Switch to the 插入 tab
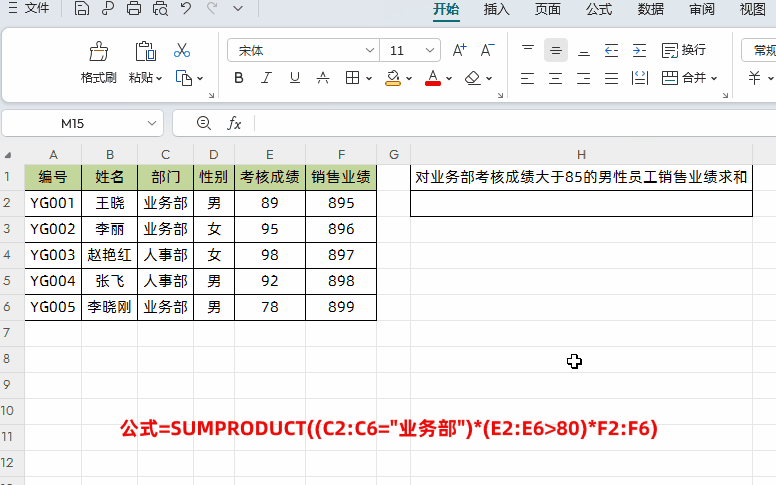This screenshot has height=485, width=776. click(x=496, y=9)
